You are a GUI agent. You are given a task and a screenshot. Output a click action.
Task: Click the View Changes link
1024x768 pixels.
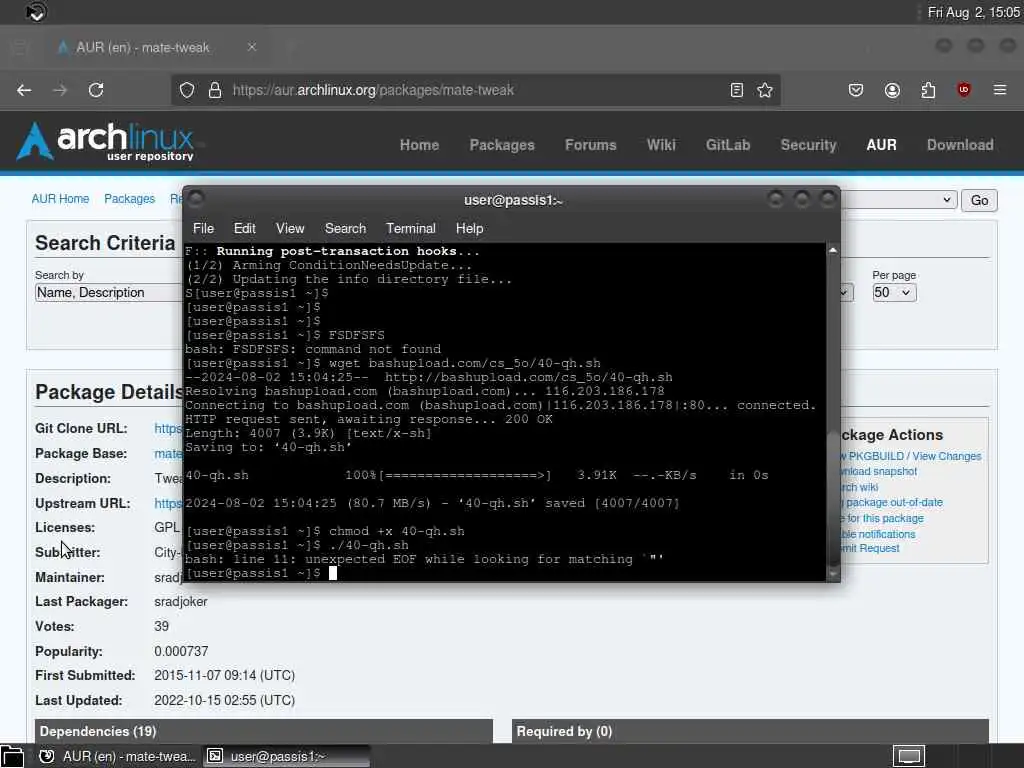pos(947,456)
